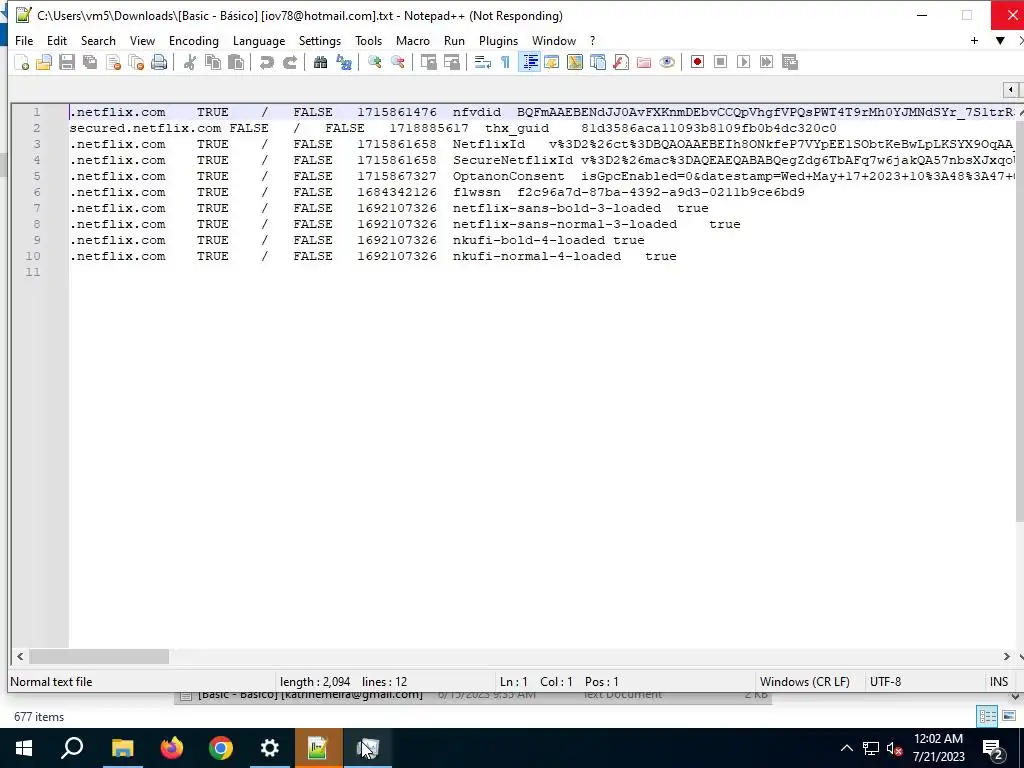Click the Zoom Out magnifier icon
Image resolution: width=1024 pixels, height=768 pixels.
pos(397,62)
